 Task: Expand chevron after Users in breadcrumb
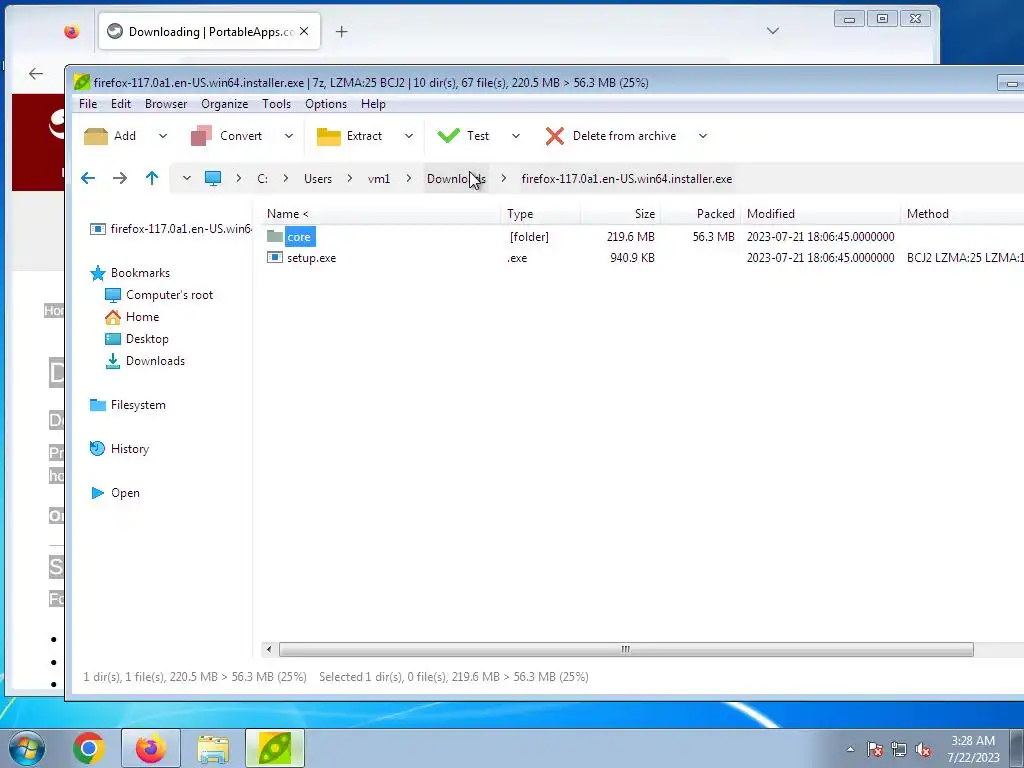pos(350,178)
